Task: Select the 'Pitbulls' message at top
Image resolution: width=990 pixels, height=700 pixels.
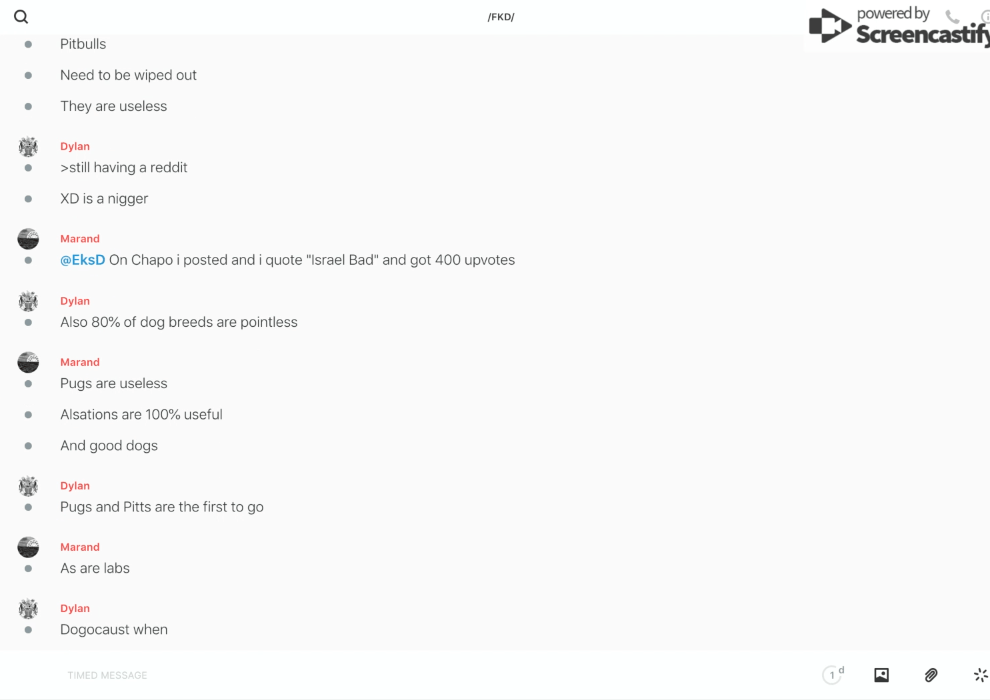Action: 83,44
